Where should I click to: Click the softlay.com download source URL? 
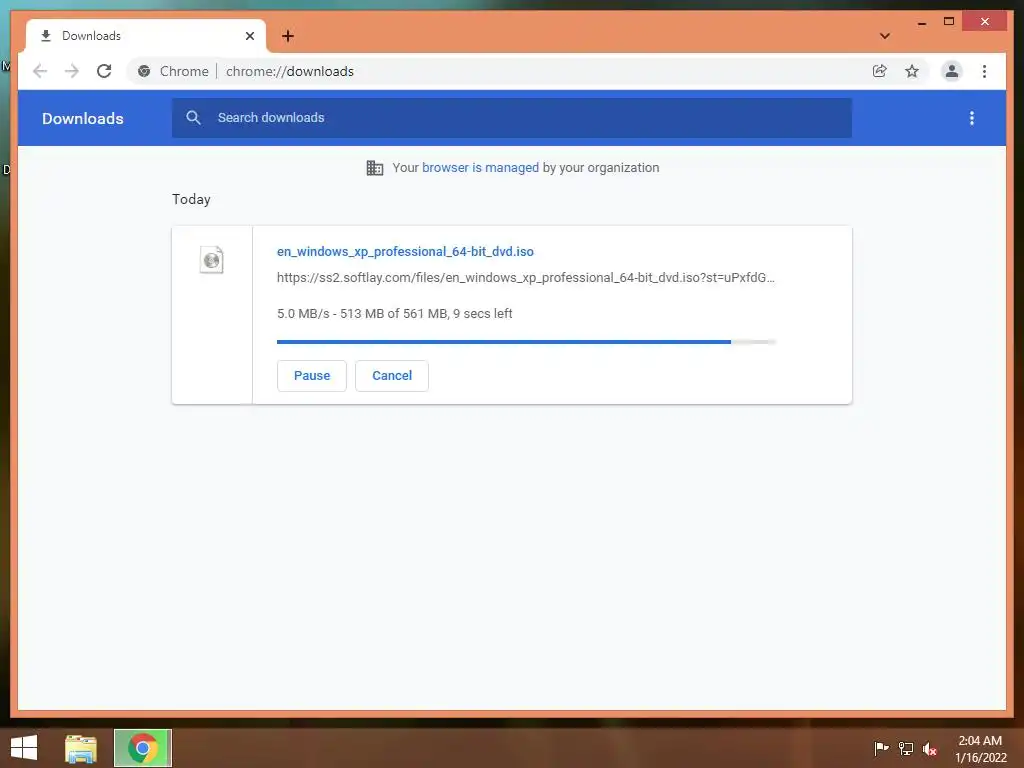pyautogui.click(x=526, y=278)
